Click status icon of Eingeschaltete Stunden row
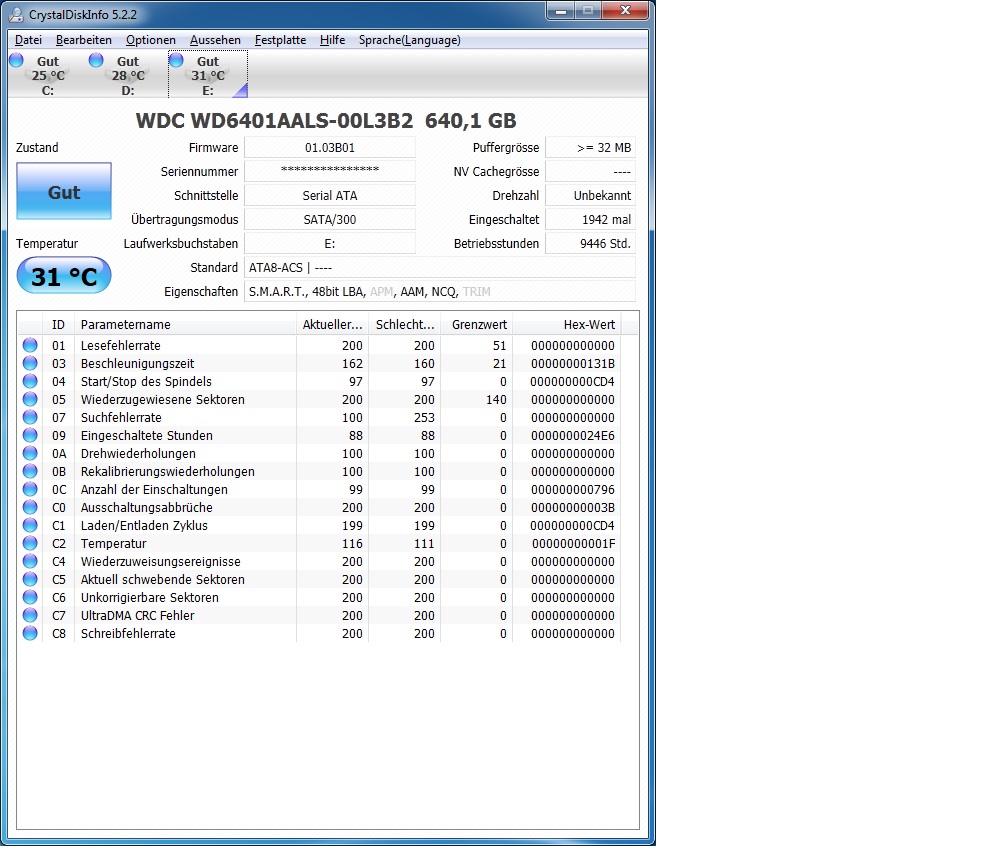 (x=30, y=435)
